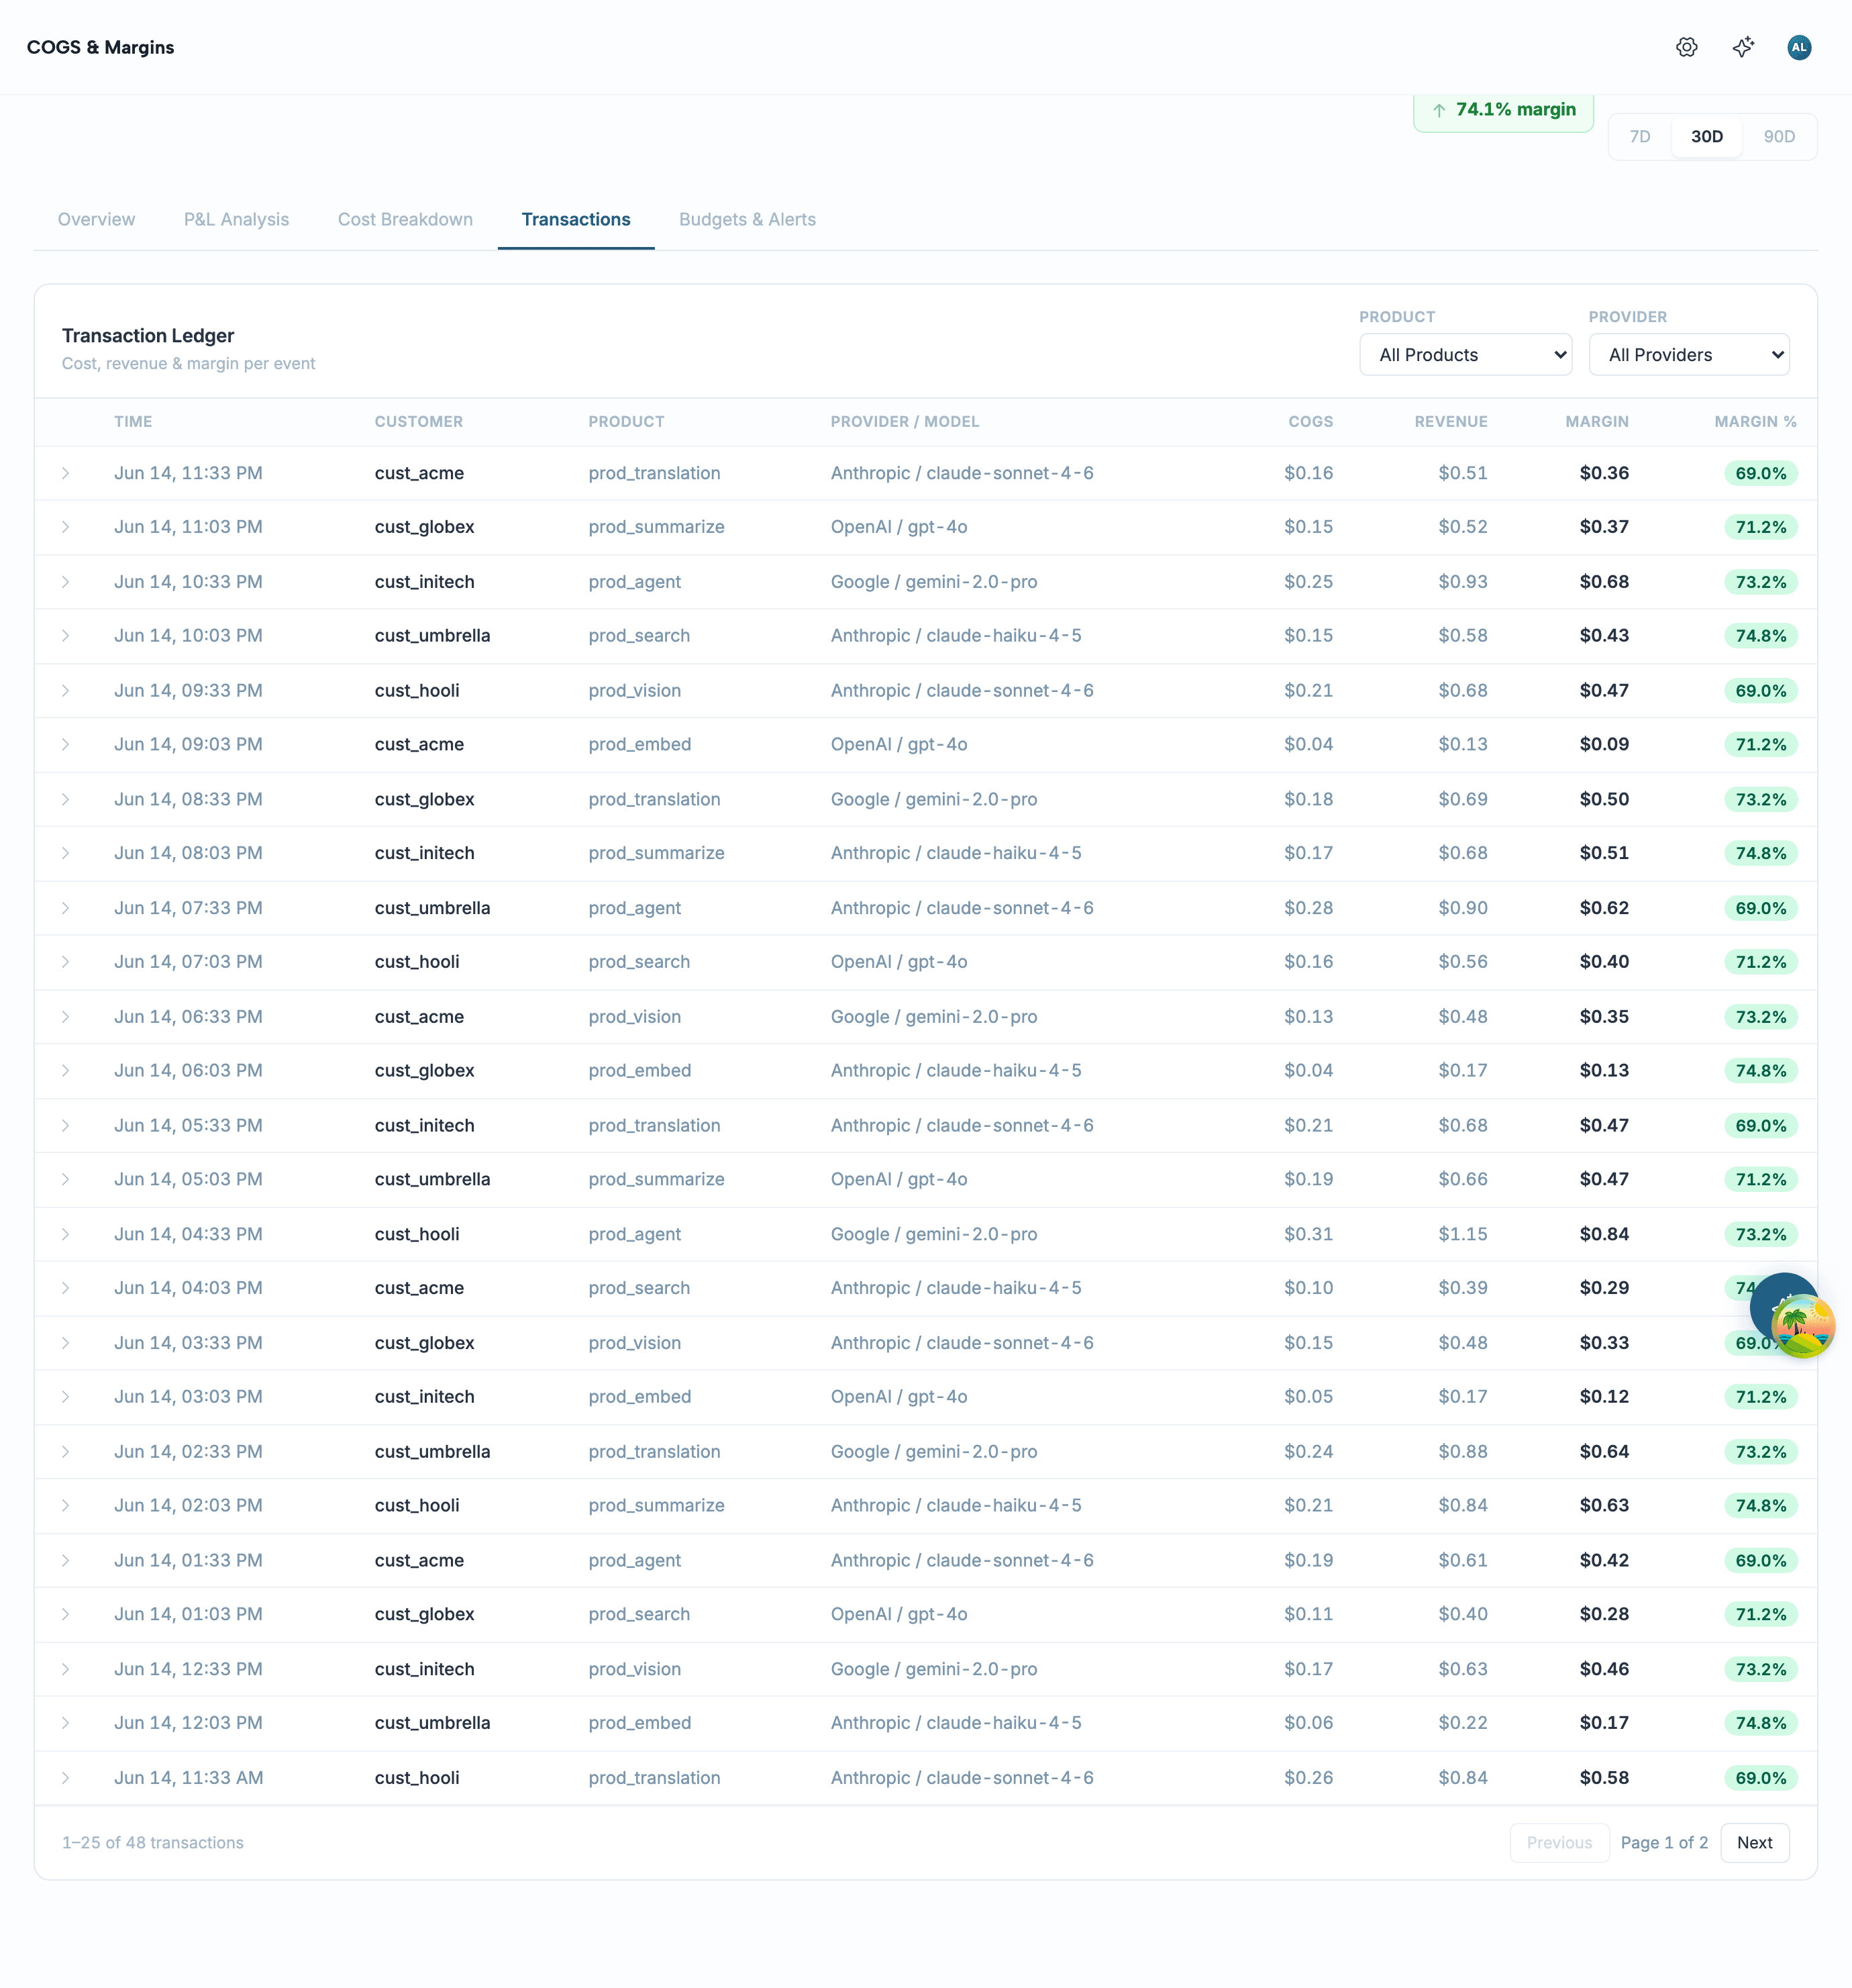Click cust_umbrella in the 10:03 PM row
Screen dimensions: 1852x1988
(432, 636)
